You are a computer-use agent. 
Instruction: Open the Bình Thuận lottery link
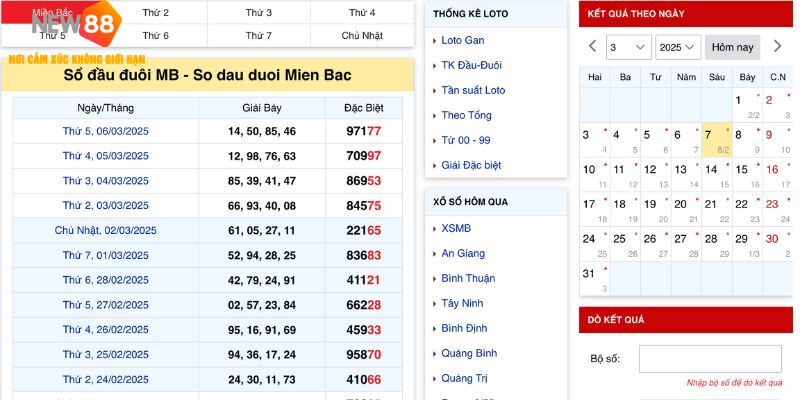click(x=468, y=278)
